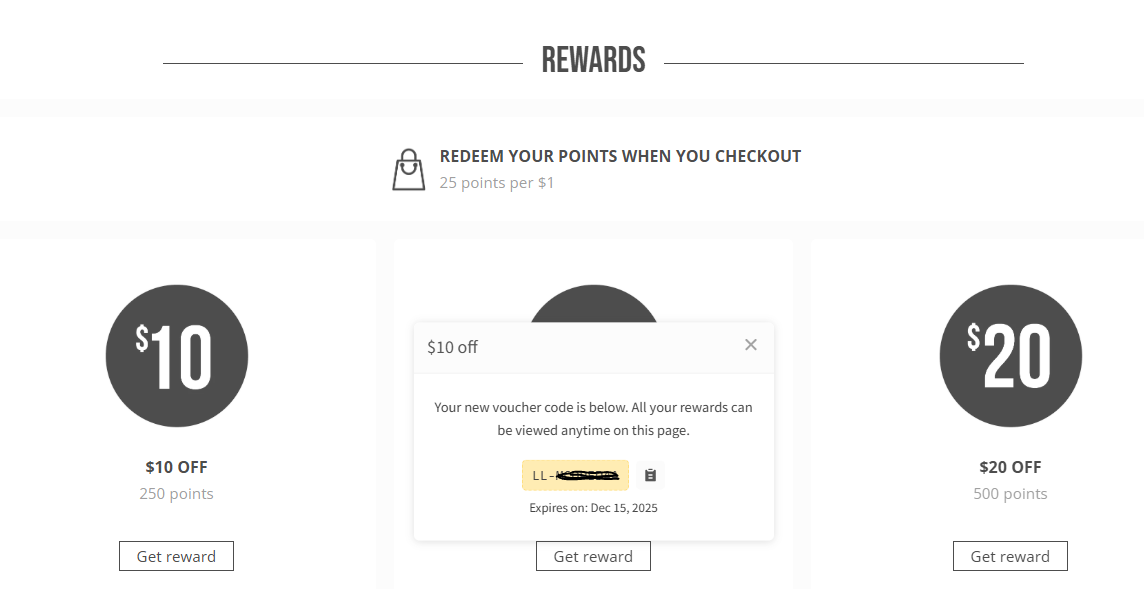
Task: Click the shopping bag icon
Action: click(x=409, y=170)
